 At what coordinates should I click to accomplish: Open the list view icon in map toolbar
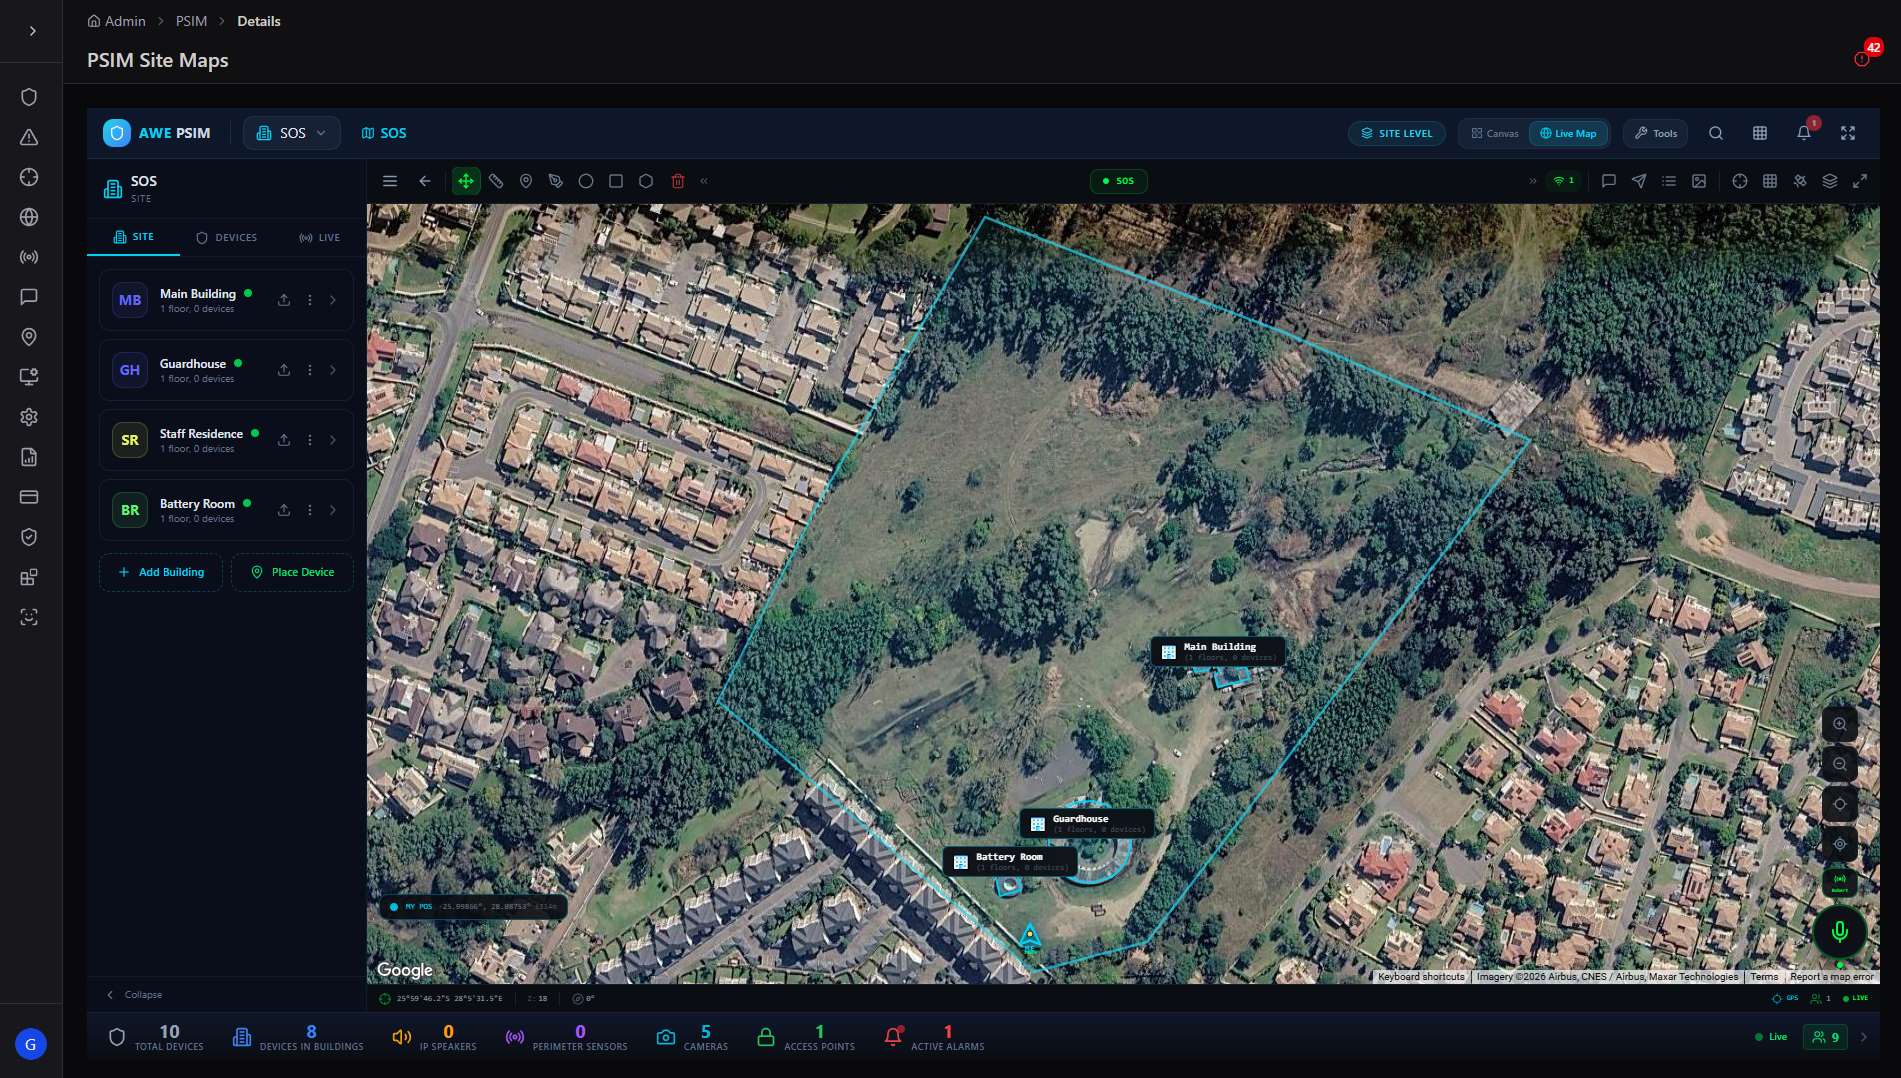(x=1669, y=181)
